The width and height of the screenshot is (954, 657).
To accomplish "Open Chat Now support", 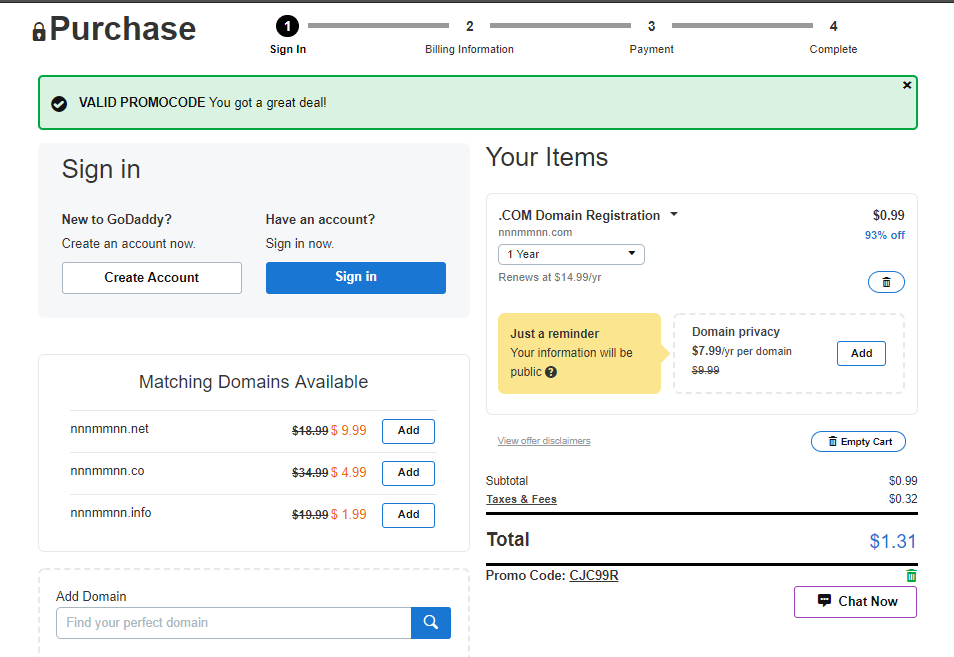I will (855, 602).
